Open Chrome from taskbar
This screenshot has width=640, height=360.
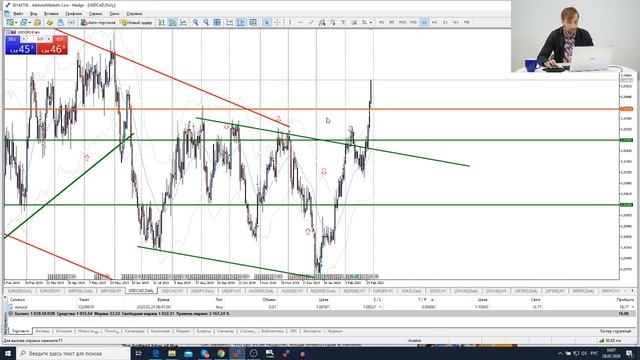[221, 353]
